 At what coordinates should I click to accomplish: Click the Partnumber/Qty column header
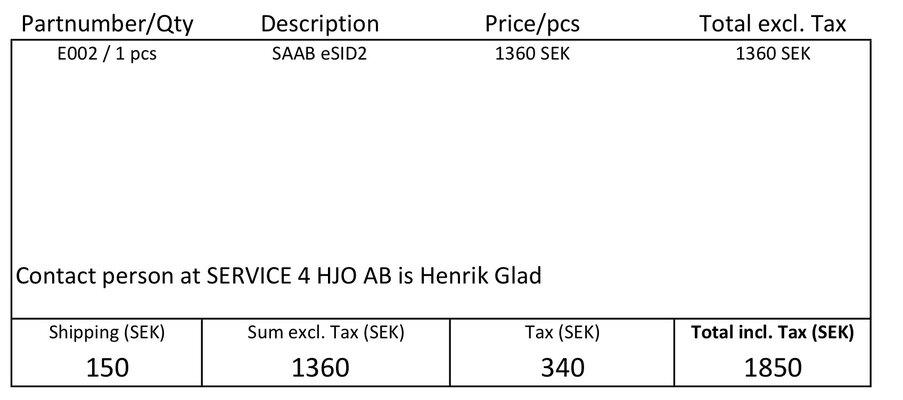107,24
